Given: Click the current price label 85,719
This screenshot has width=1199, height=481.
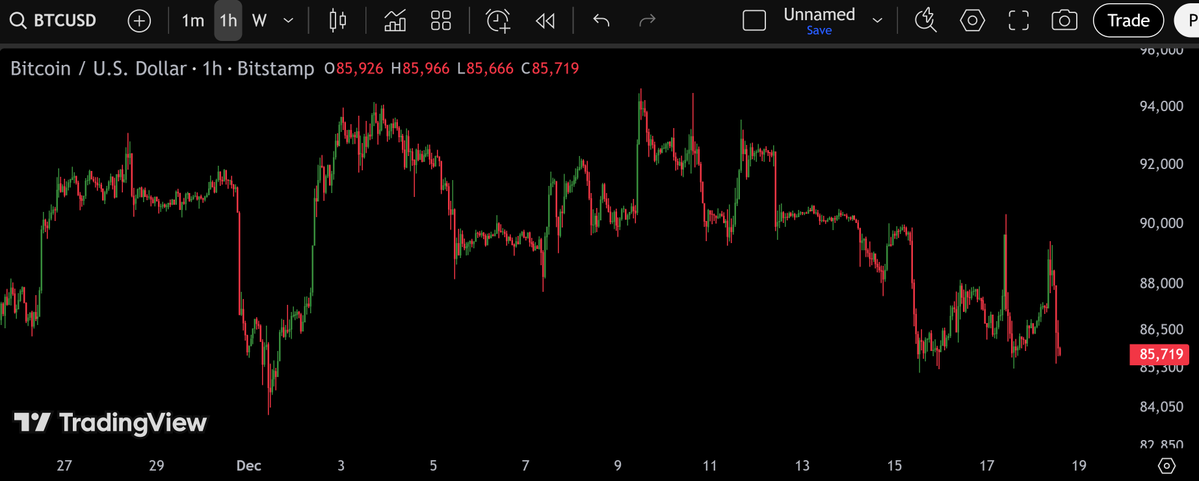Looking at the screenshot, I should 1160,355.
